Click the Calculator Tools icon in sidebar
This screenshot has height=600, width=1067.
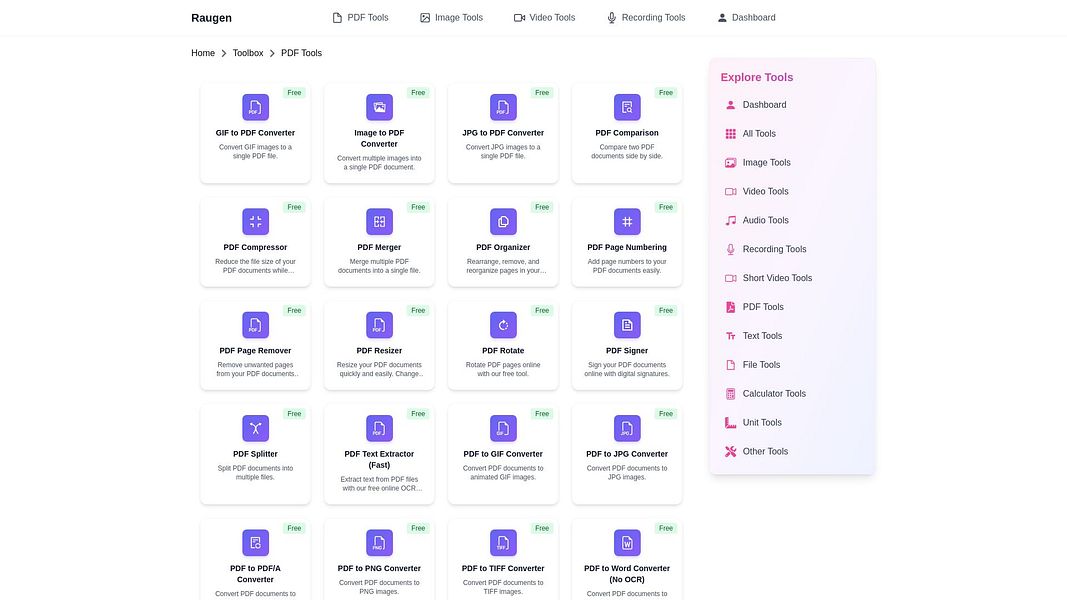(x=730, y=394)
